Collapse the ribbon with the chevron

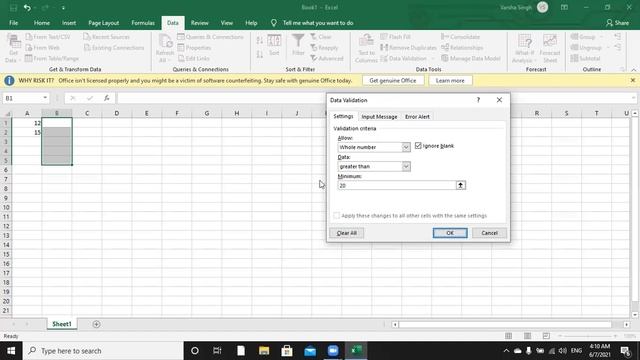point(633,70)
